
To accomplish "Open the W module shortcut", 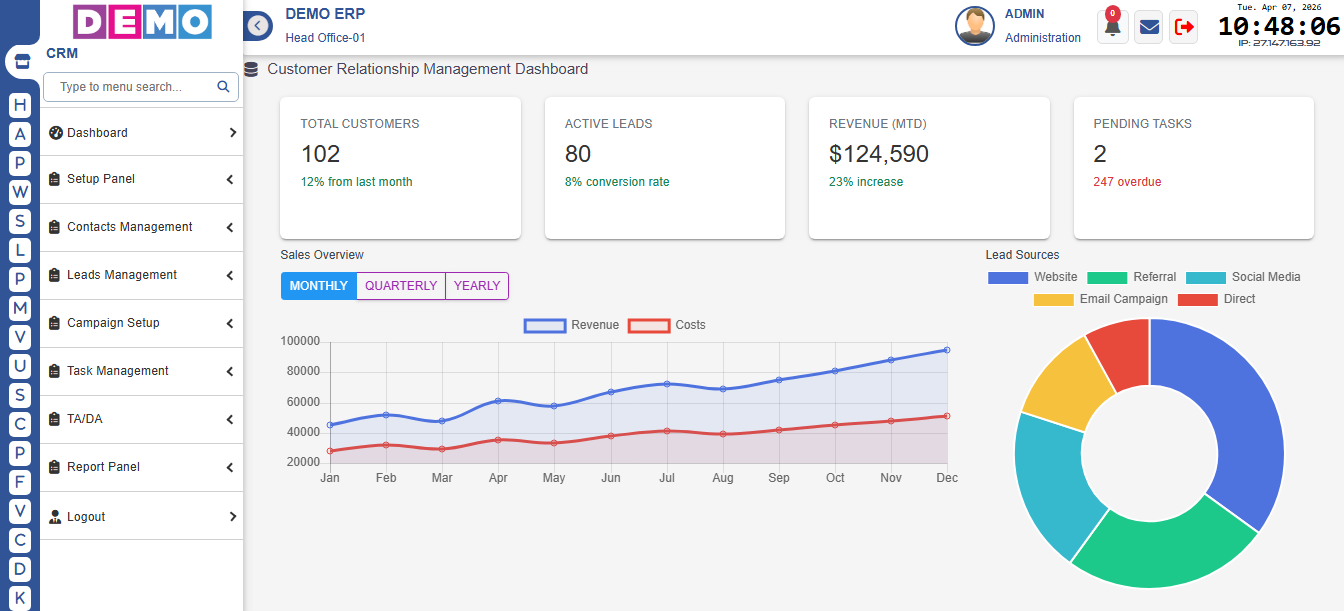I will point(20,192).
